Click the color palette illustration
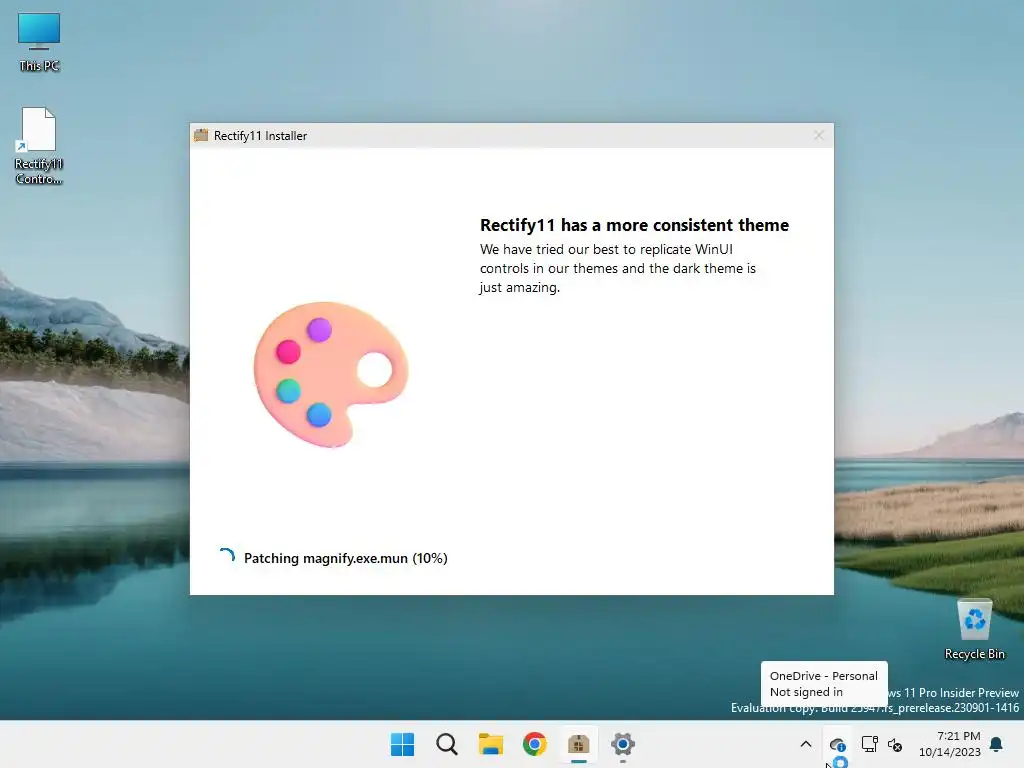Screen dimensions: 1024x768 coord(331,374)
